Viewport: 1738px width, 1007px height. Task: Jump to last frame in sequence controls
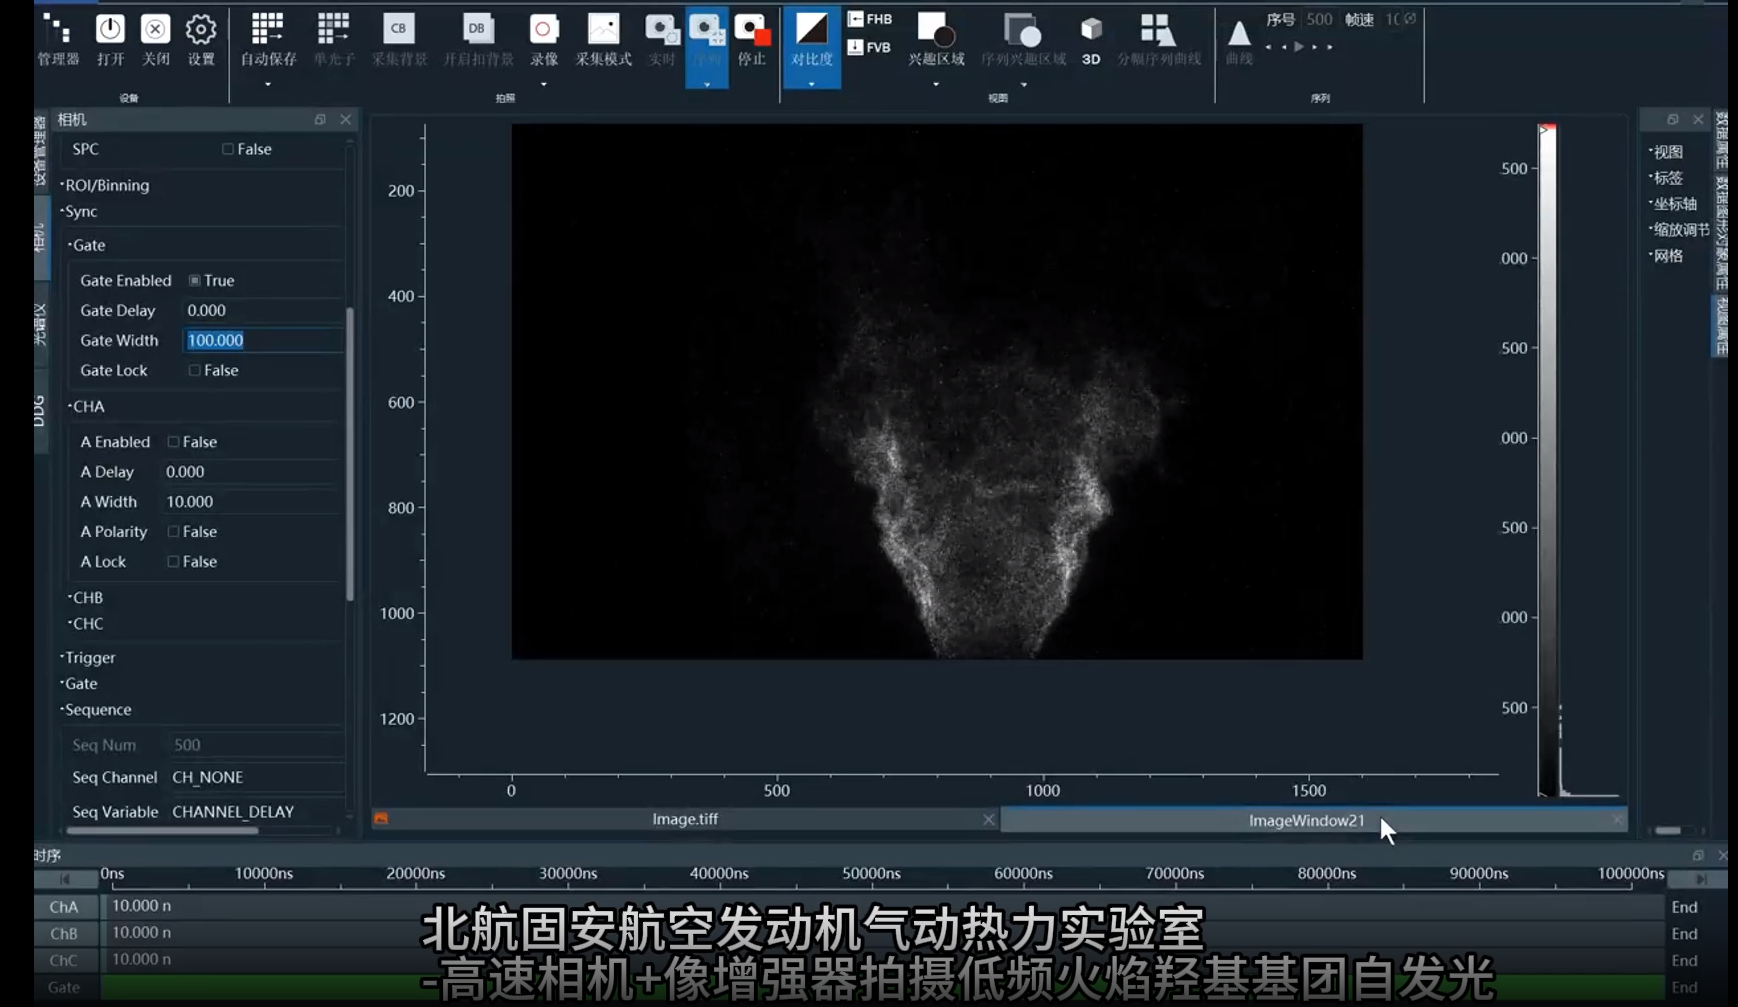pos(1329,47)
